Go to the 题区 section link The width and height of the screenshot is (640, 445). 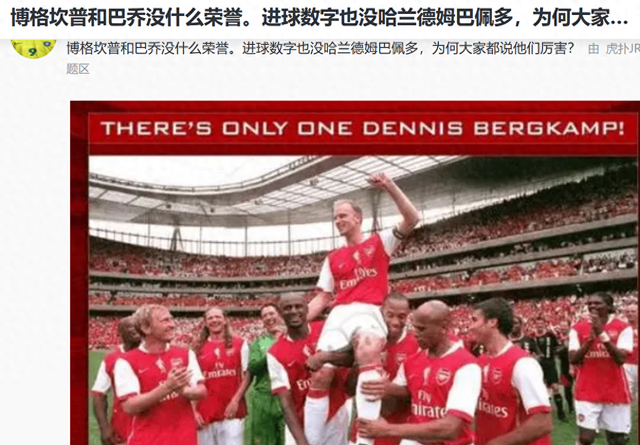pyautogui.click(x=78, y=69)
